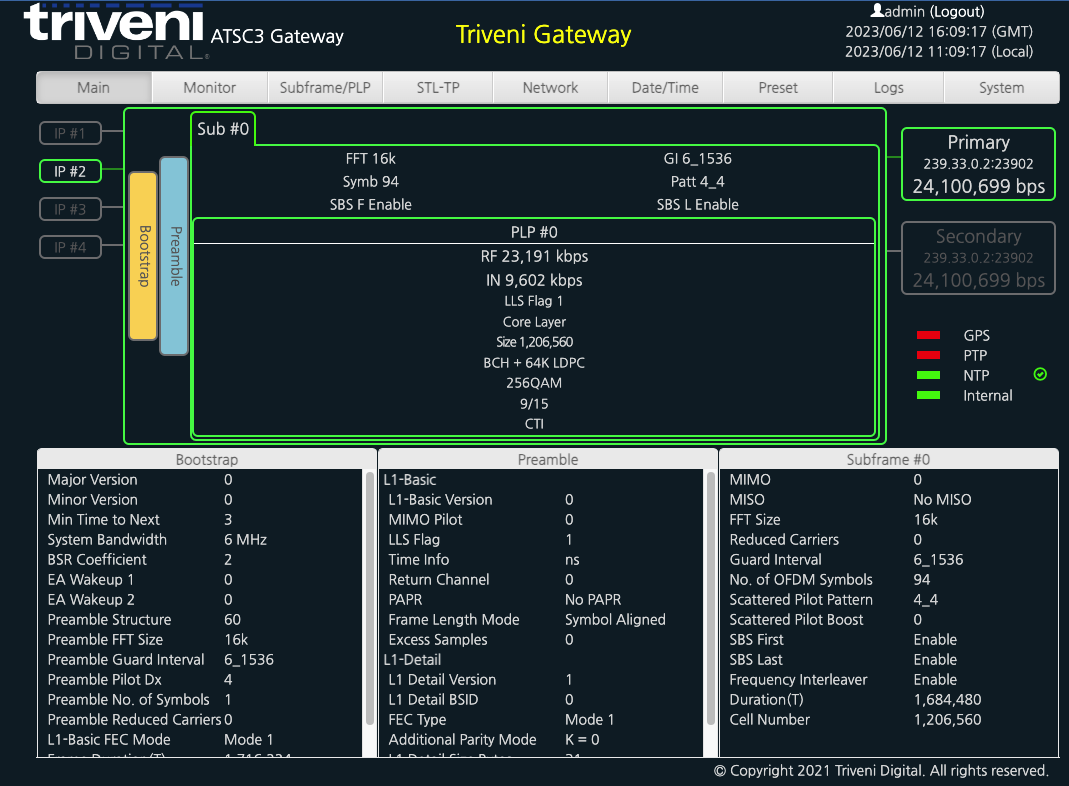The width and height of the screenshot is (1069, 786).
Task: Click the BSR Coefficient row
Action: [x=202, y=560]
